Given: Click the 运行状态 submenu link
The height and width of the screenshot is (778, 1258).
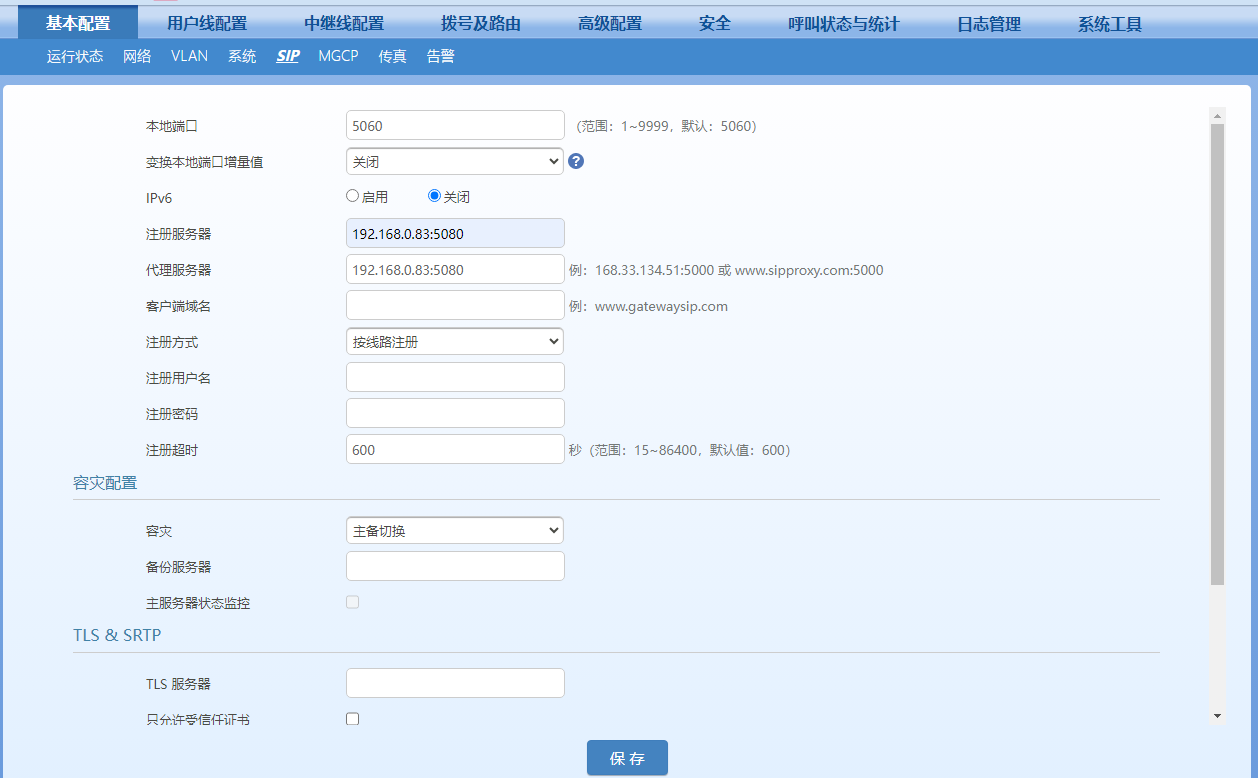Looking at the screenshot, I should [75, 56].
